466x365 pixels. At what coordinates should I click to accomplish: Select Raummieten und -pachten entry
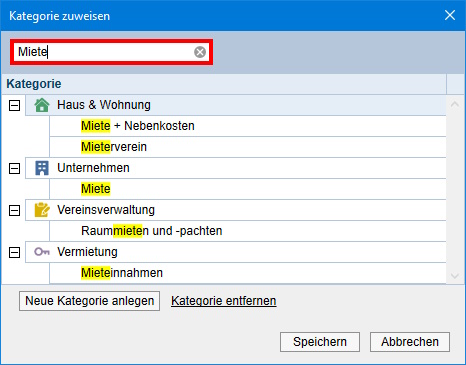pyautogui.click(x=248, y=231)
